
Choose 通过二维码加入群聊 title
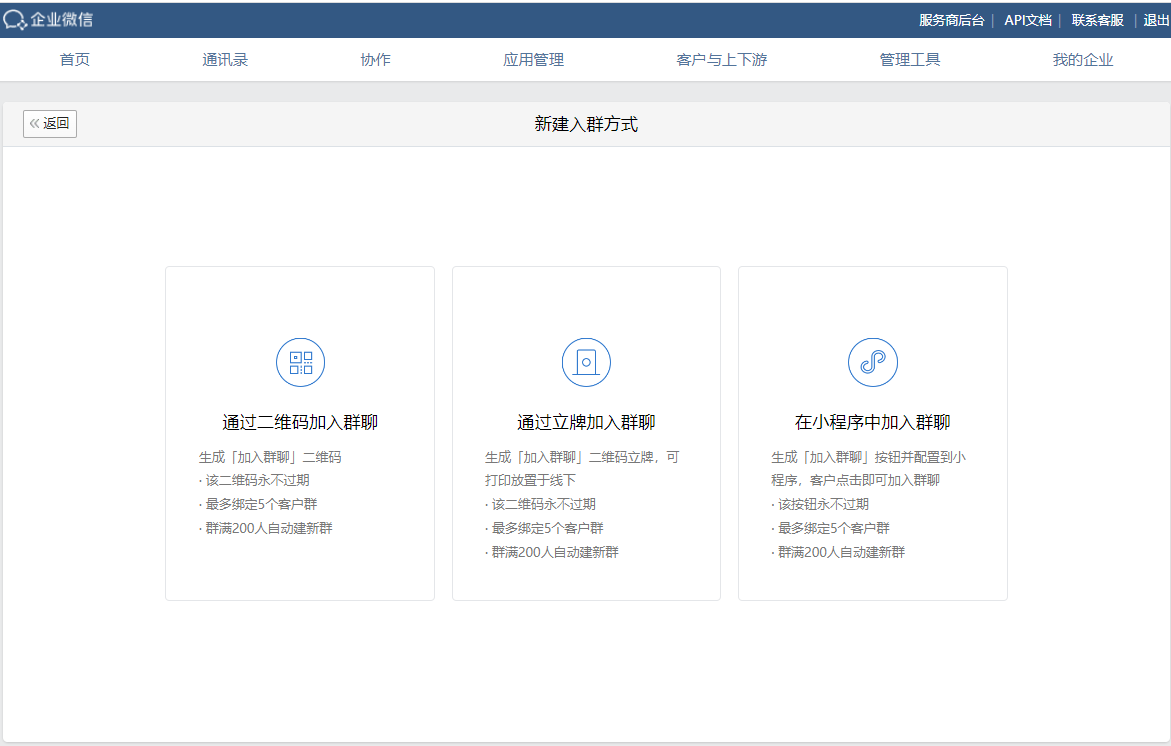(300, 423)
